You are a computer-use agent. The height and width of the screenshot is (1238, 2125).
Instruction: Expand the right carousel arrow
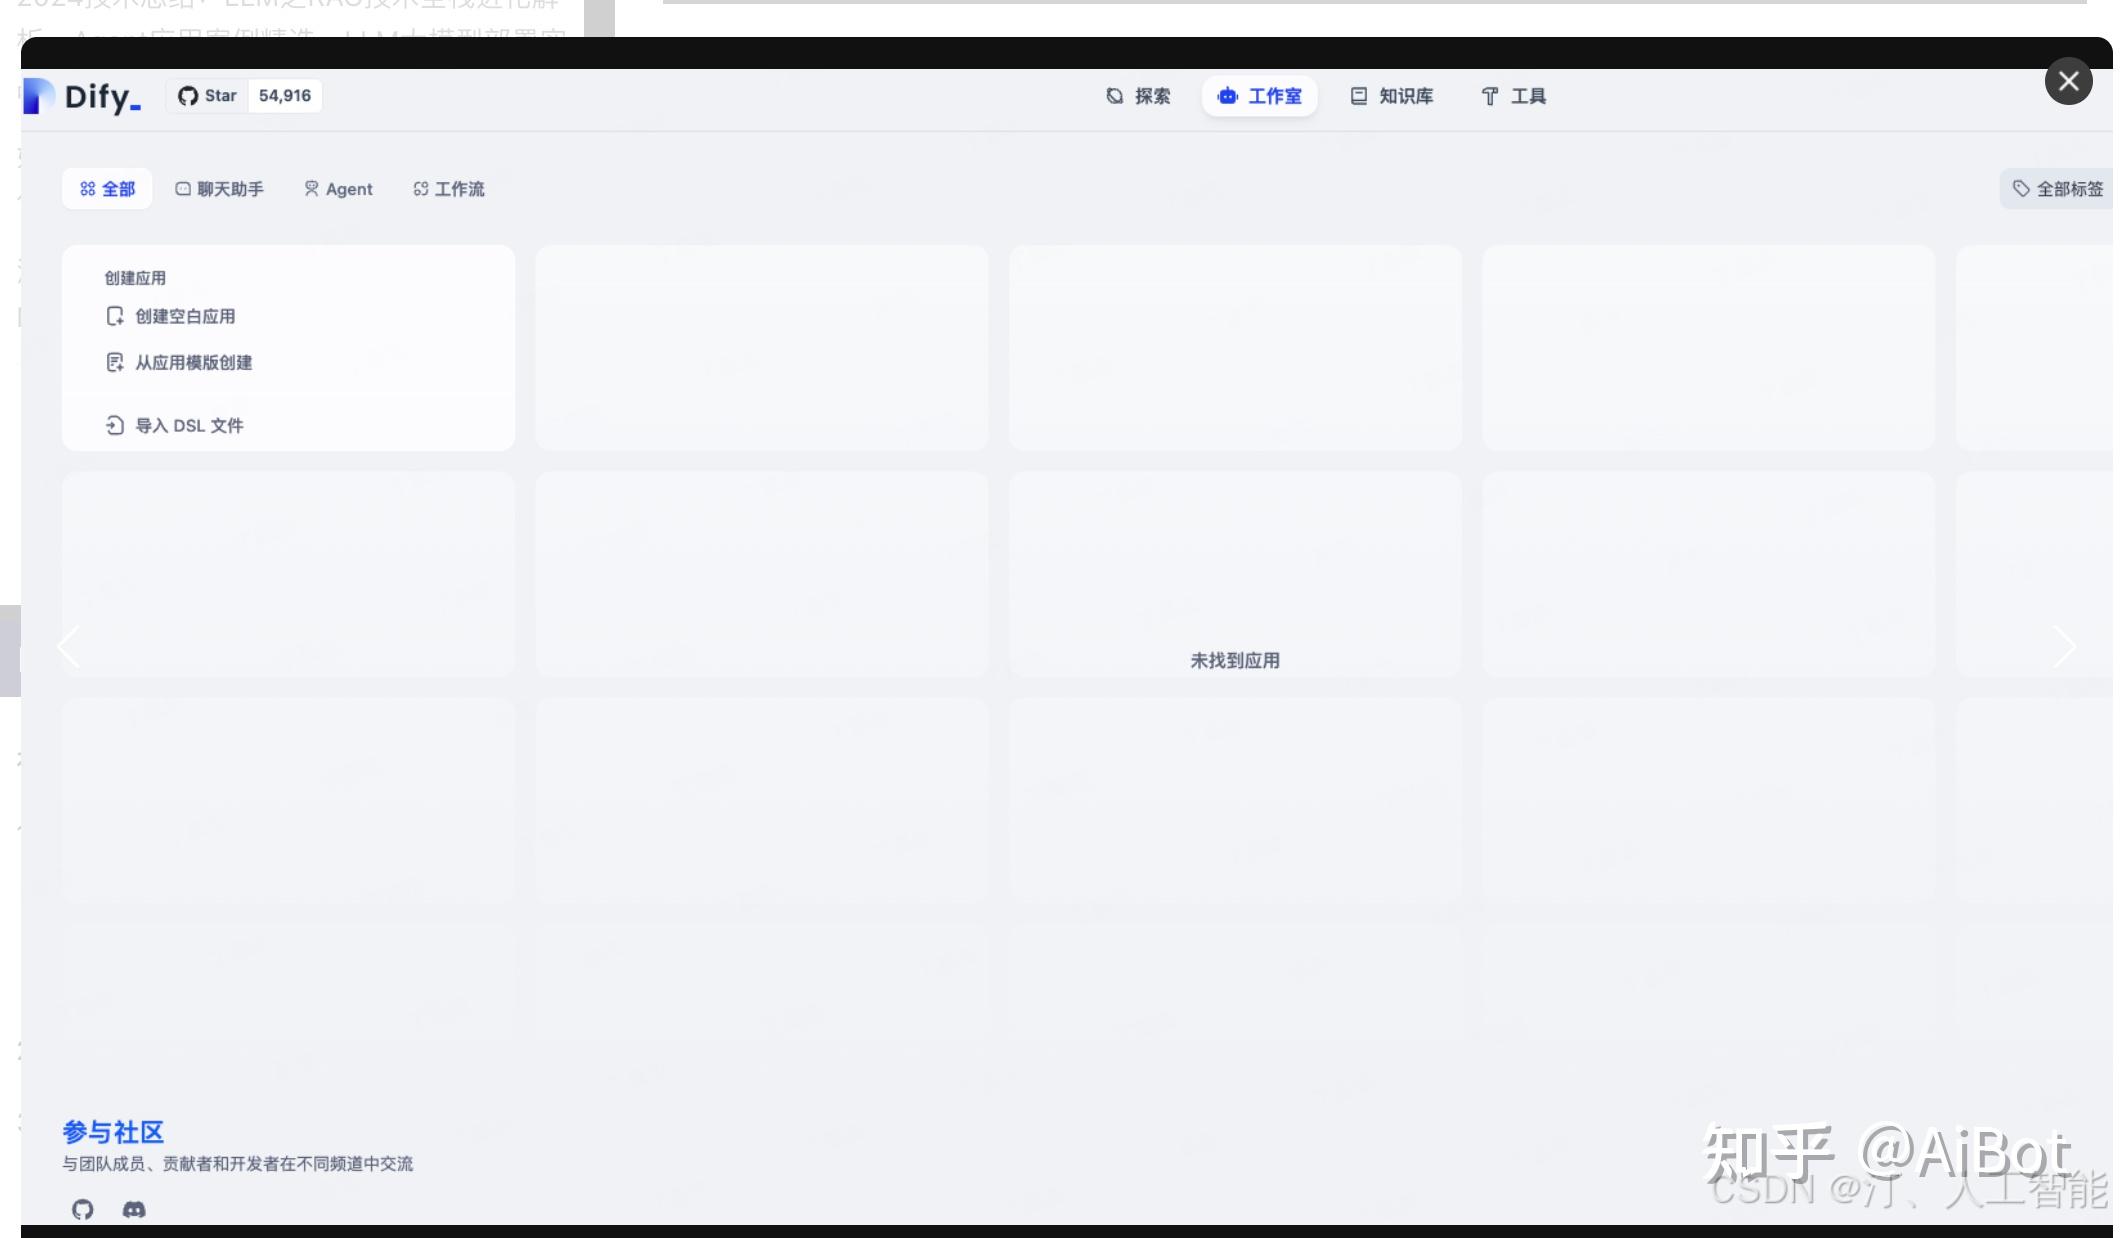pyautogui.click(x=2064, y=646)
